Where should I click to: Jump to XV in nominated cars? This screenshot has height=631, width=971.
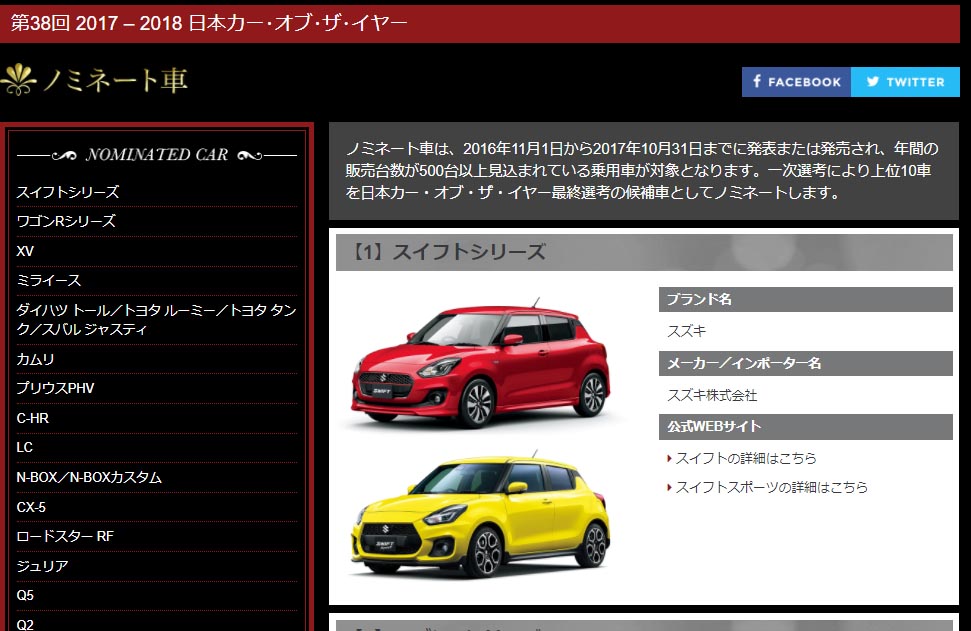[x=25, y=251]
